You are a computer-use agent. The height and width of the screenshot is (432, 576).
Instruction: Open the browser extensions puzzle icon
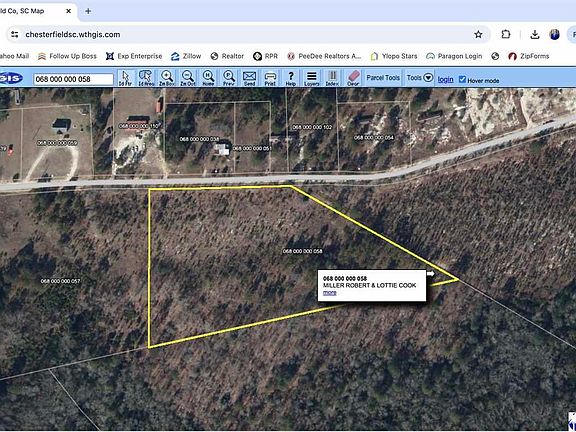[506, 34]
